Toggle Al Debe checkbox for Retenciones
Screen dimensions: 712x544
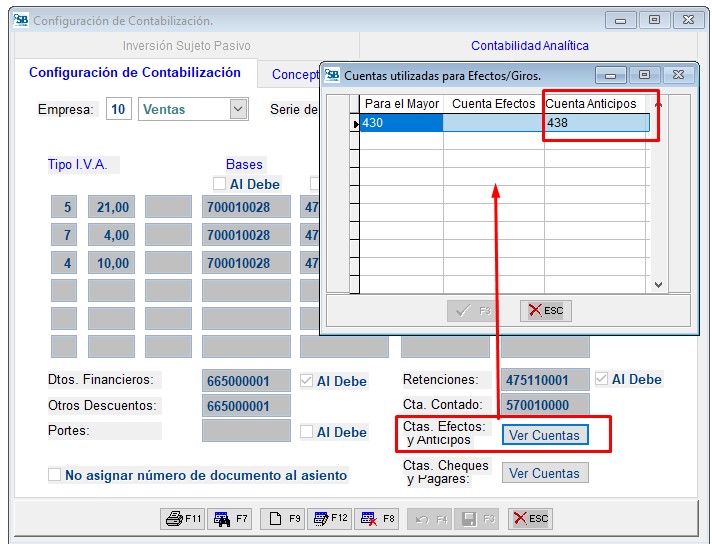602,379
